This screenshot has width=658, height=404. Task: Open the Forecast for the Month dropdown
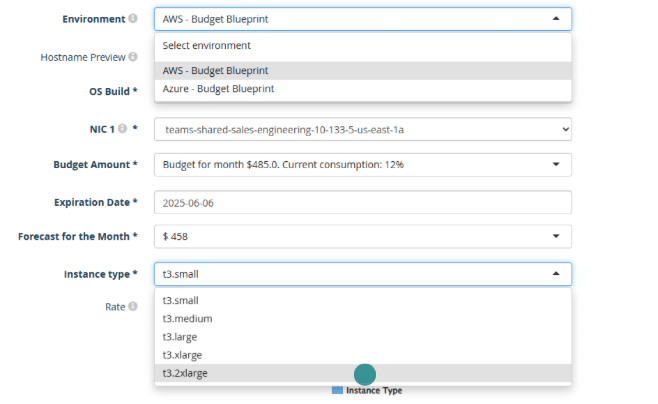363,237
